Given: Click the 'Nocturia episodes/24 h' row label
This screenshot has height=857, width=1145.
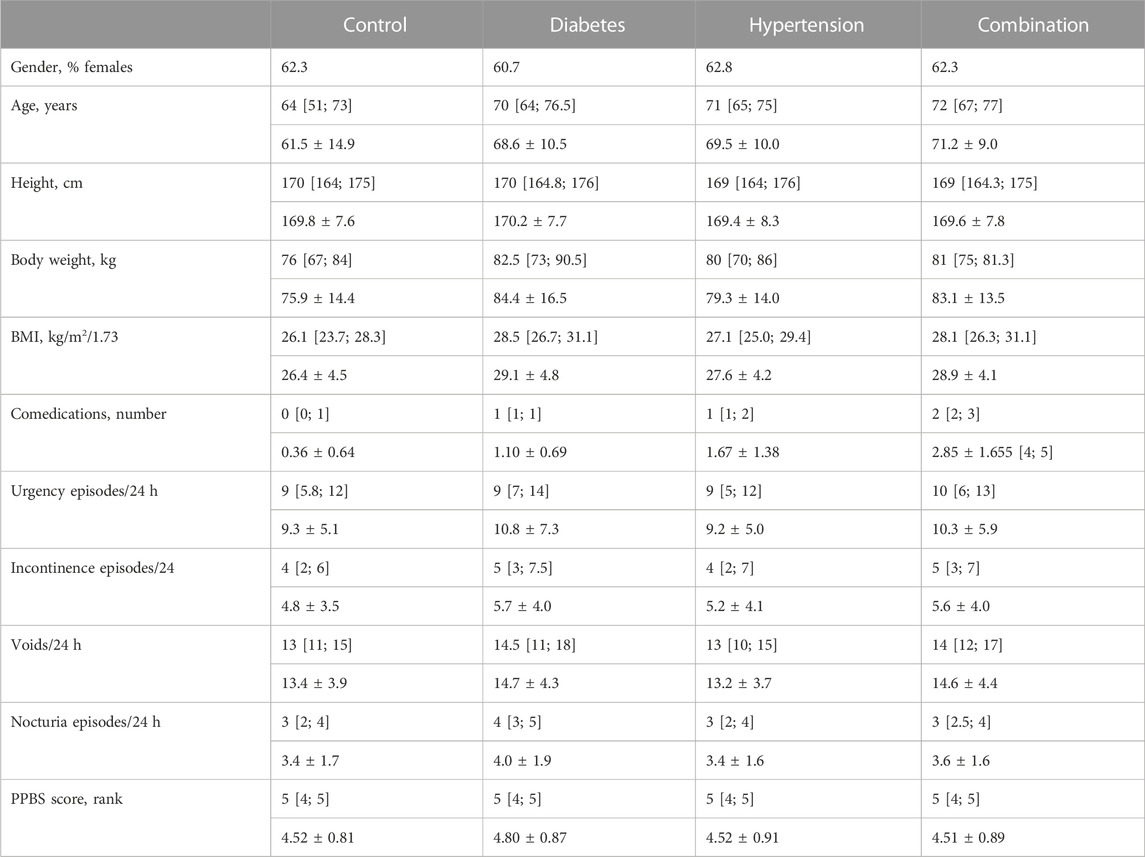Looking at the screenshot, I should 85,722.
